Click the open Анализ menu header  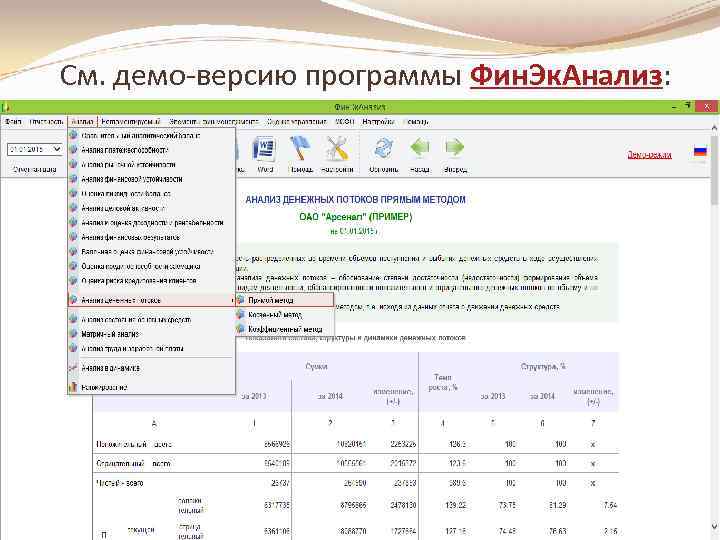(x=83, y=122)
